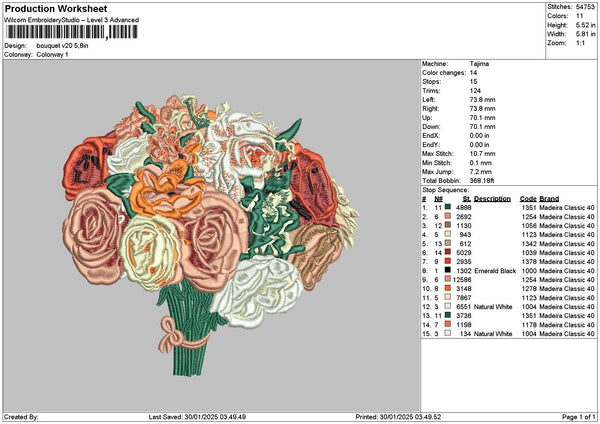
Task: Click the 'Brand' column header
Action: click(549, 199)
